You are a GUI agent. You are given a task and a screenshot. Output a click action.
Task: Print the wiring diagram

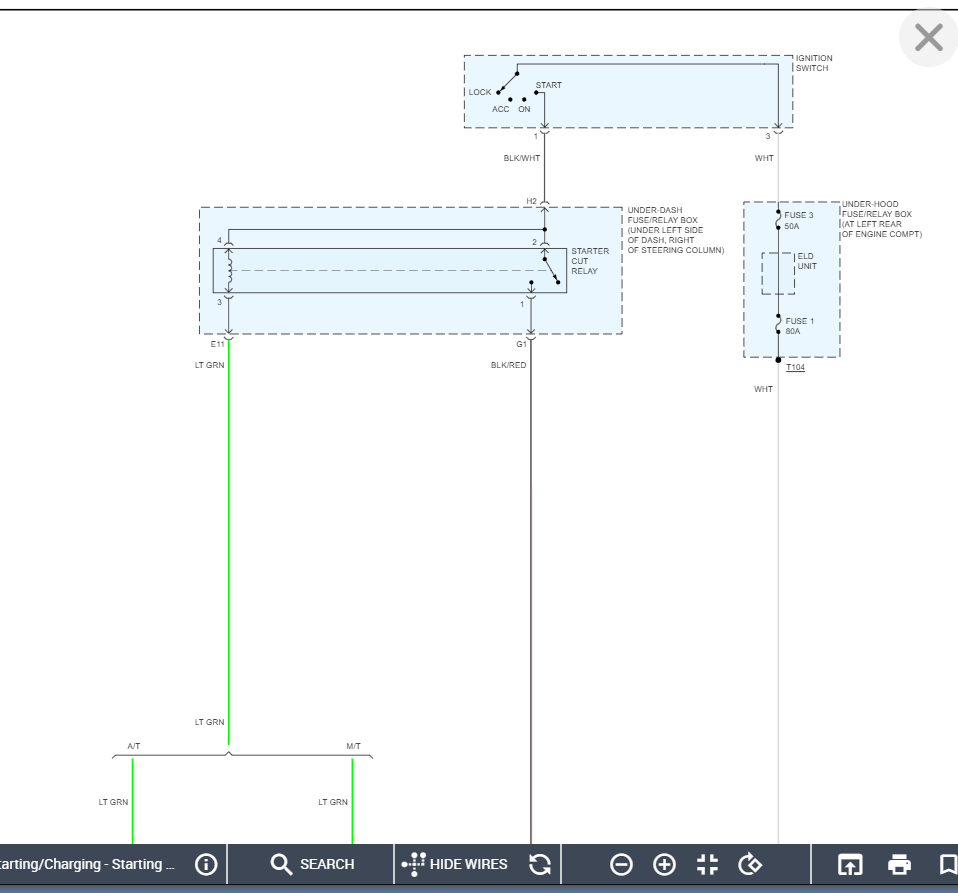pyautogui.click(x=900, y=864)
